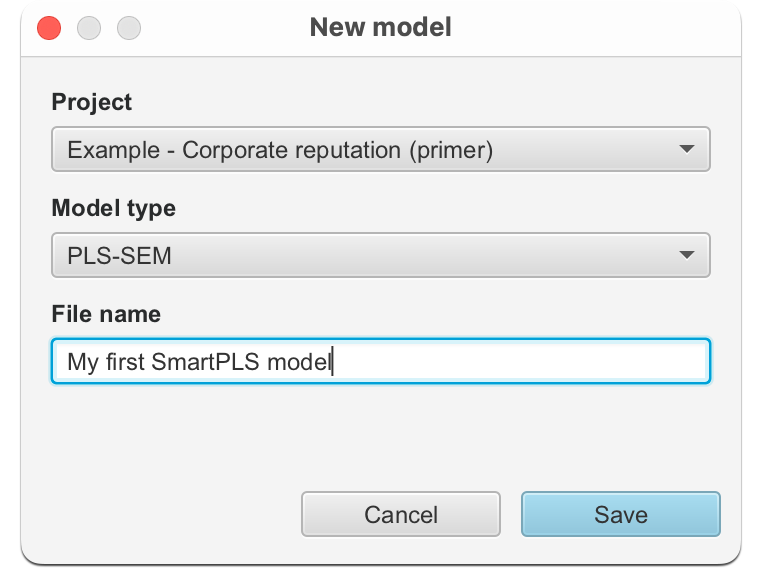Click the "Project" field label

[x=91, y=102]
